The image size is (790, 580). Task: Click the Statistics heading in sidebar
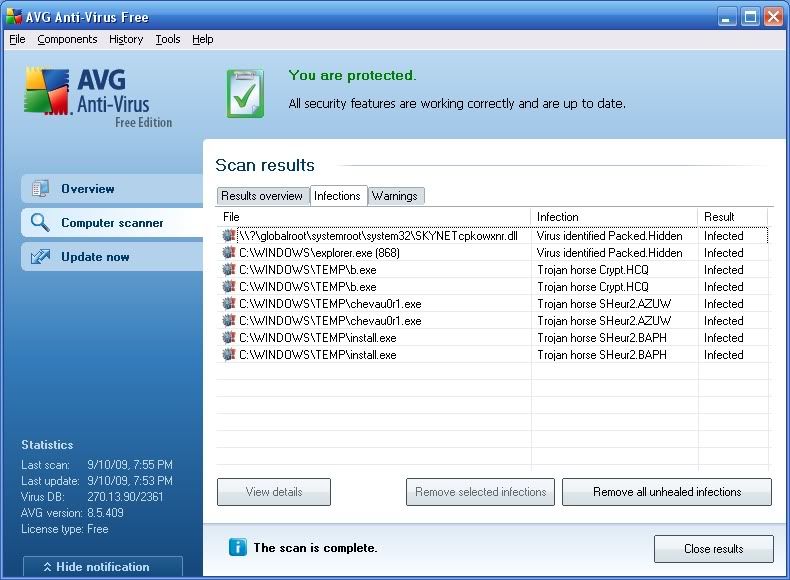click(x=47, y=445)
